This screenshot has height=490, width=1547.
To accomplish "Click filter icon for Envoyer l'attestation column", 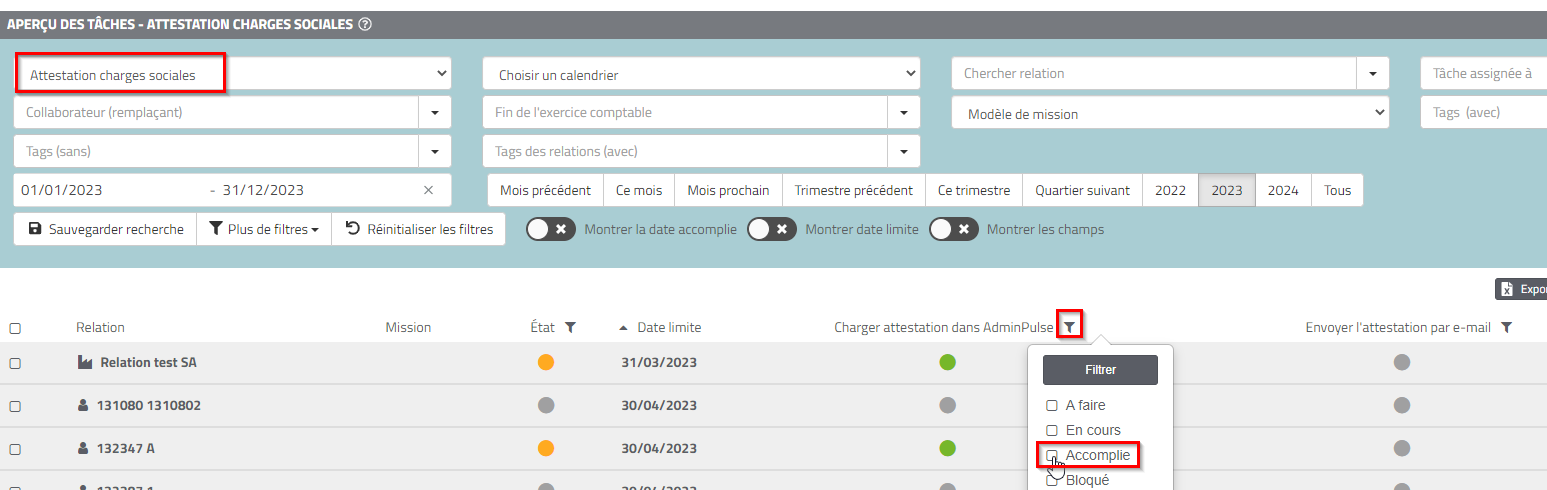I will pyautogui.click(x=1507, y=327).
